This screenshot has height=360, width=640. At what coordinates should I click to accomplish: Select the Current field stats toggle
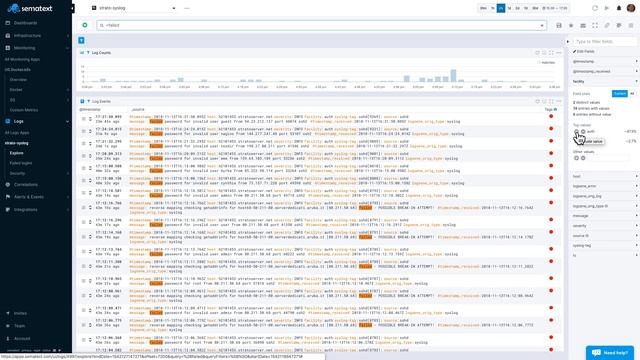[x=619, y=93]
